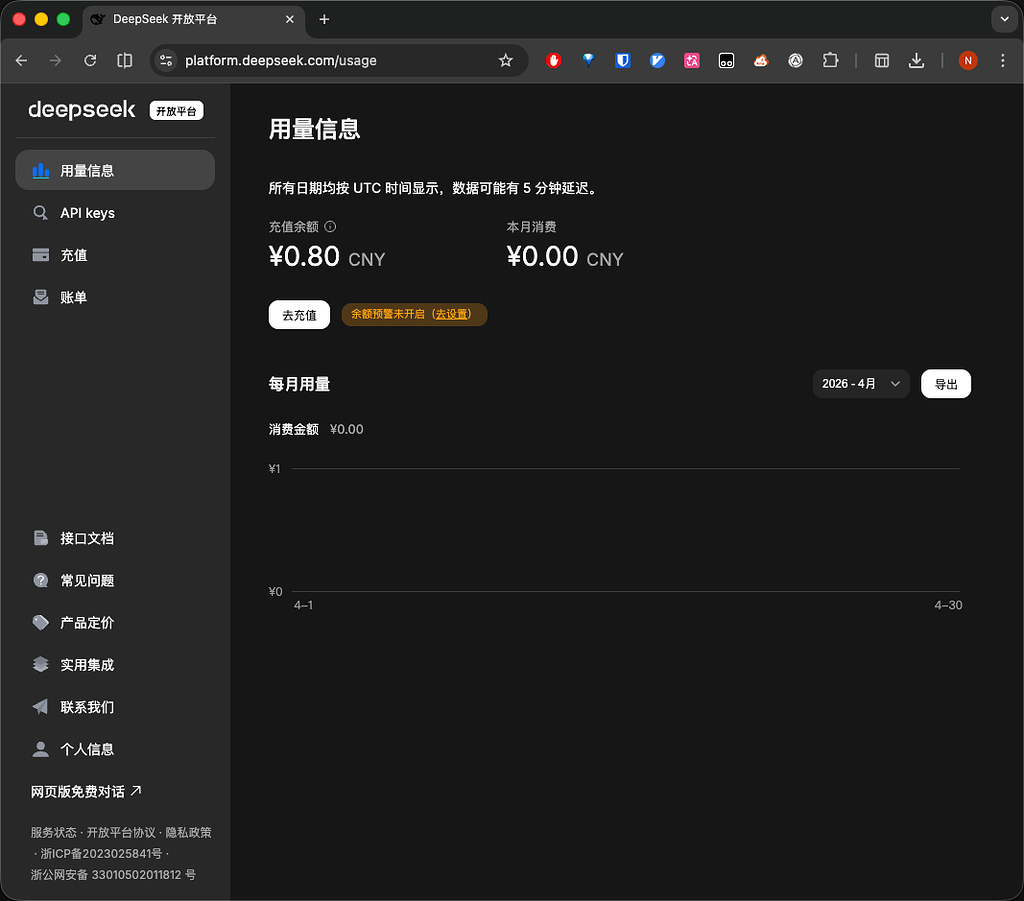Viewport: 1024px width, 901px height.
Task: Close the DeepSeek 开放平台 tab
Action: (290, 20)
